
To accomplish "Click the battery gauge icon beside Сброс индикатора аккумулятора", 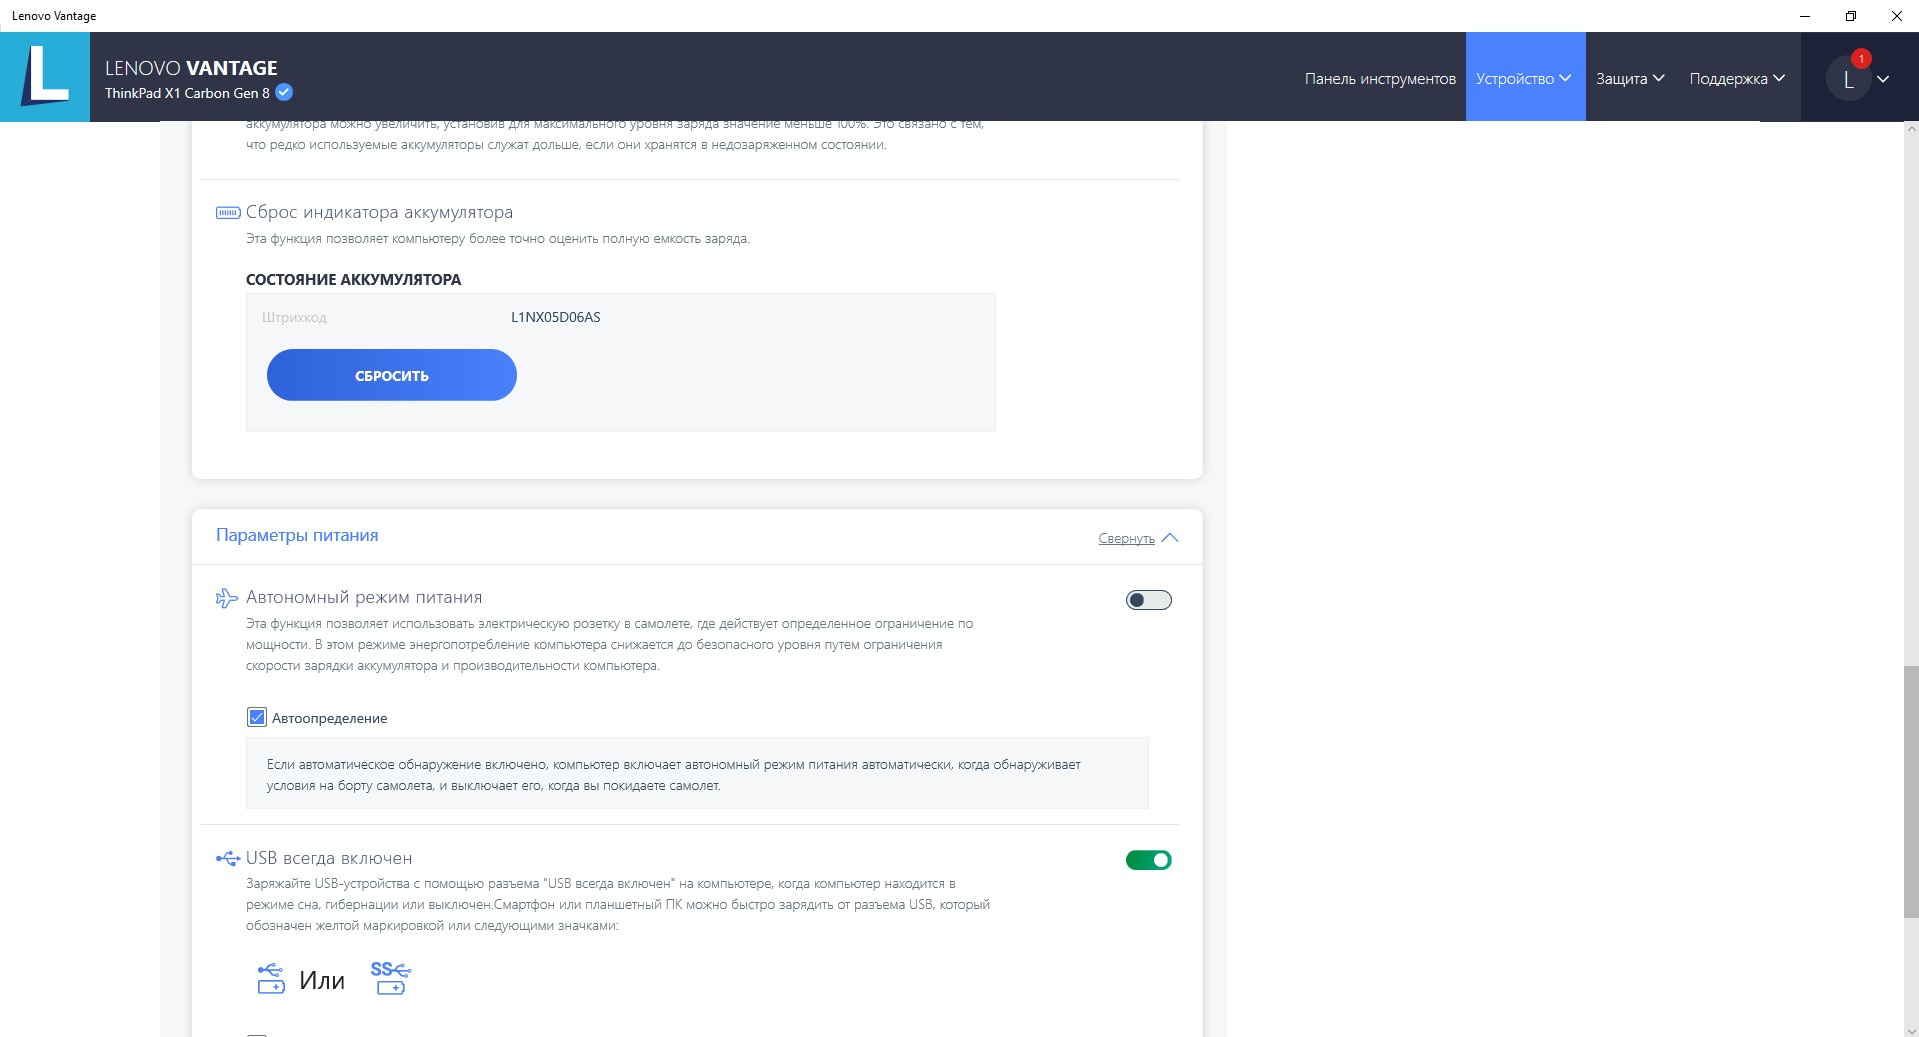I will click(228, 213).
